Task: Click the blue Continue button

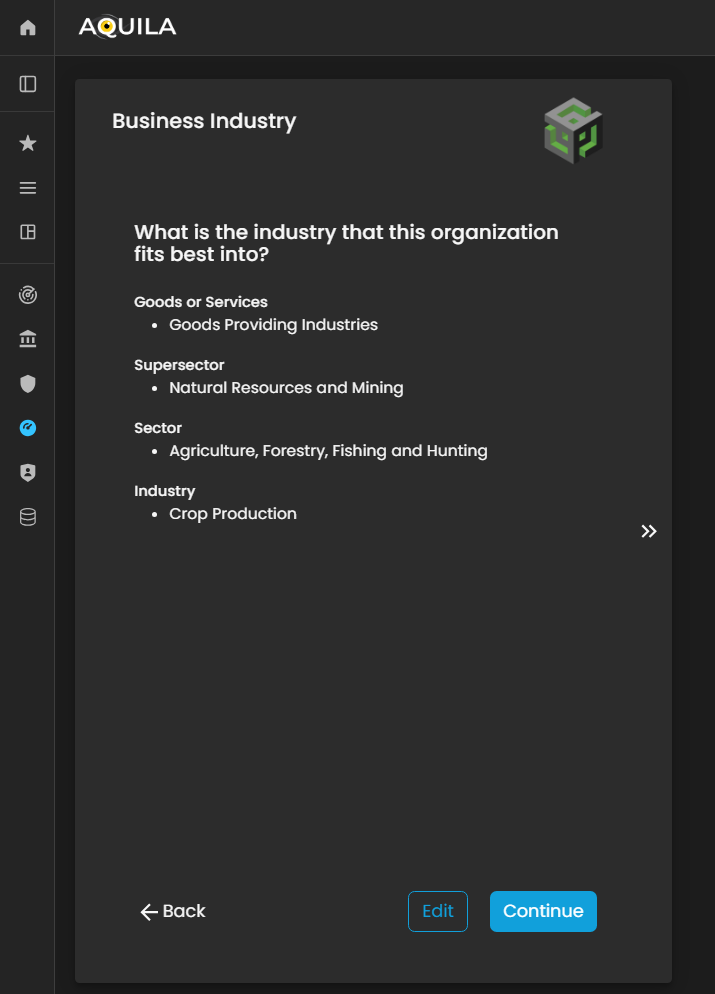Action: (x=543, y=911)
